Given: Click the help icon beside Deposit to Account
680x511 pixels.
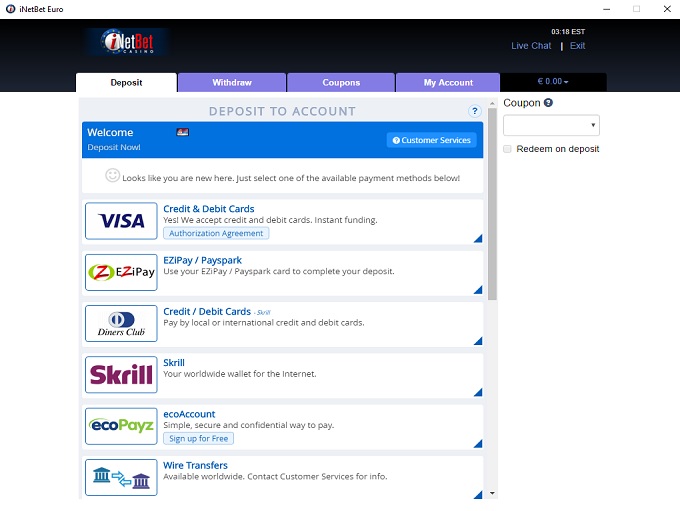Looking at the screenshot, I should click(475, 111).
